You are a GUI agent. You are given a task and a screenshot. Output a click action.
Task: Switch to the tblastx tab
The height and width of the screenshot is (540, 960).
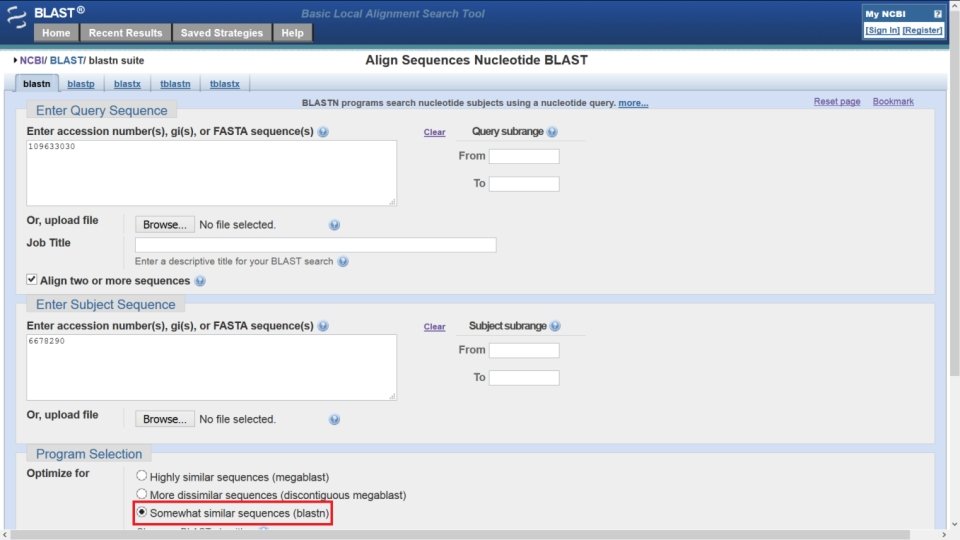(x=225, y=84)
